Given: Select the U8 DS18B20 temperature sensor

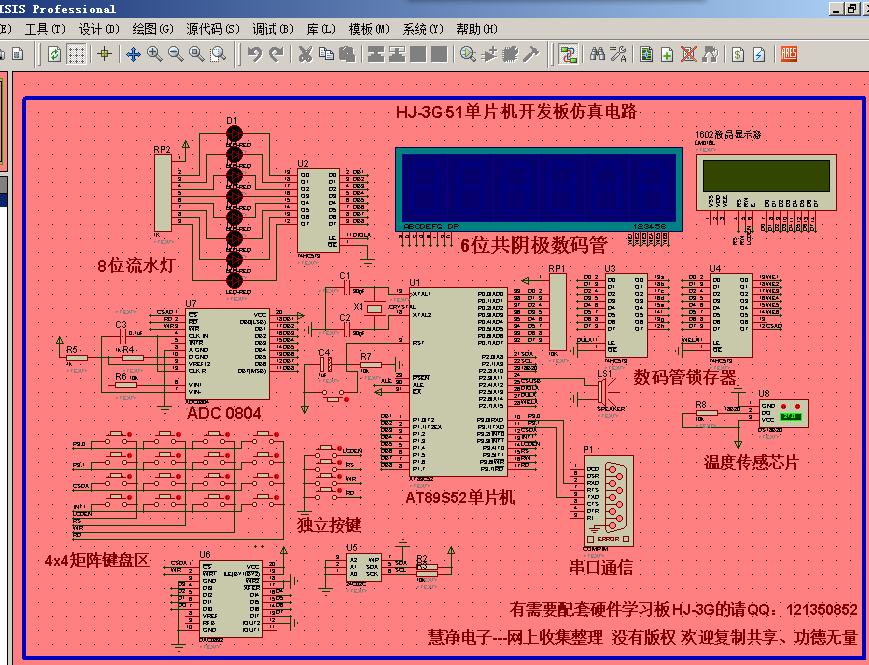Looking at the screenshot, I should click(784, 413).
